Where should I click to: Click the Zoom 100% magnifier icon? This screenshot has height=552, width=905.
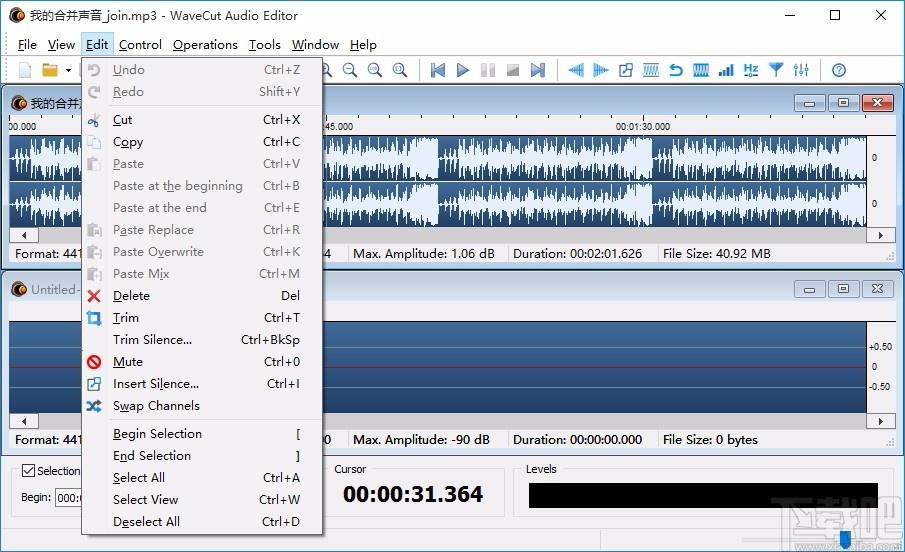click(375, 70)
